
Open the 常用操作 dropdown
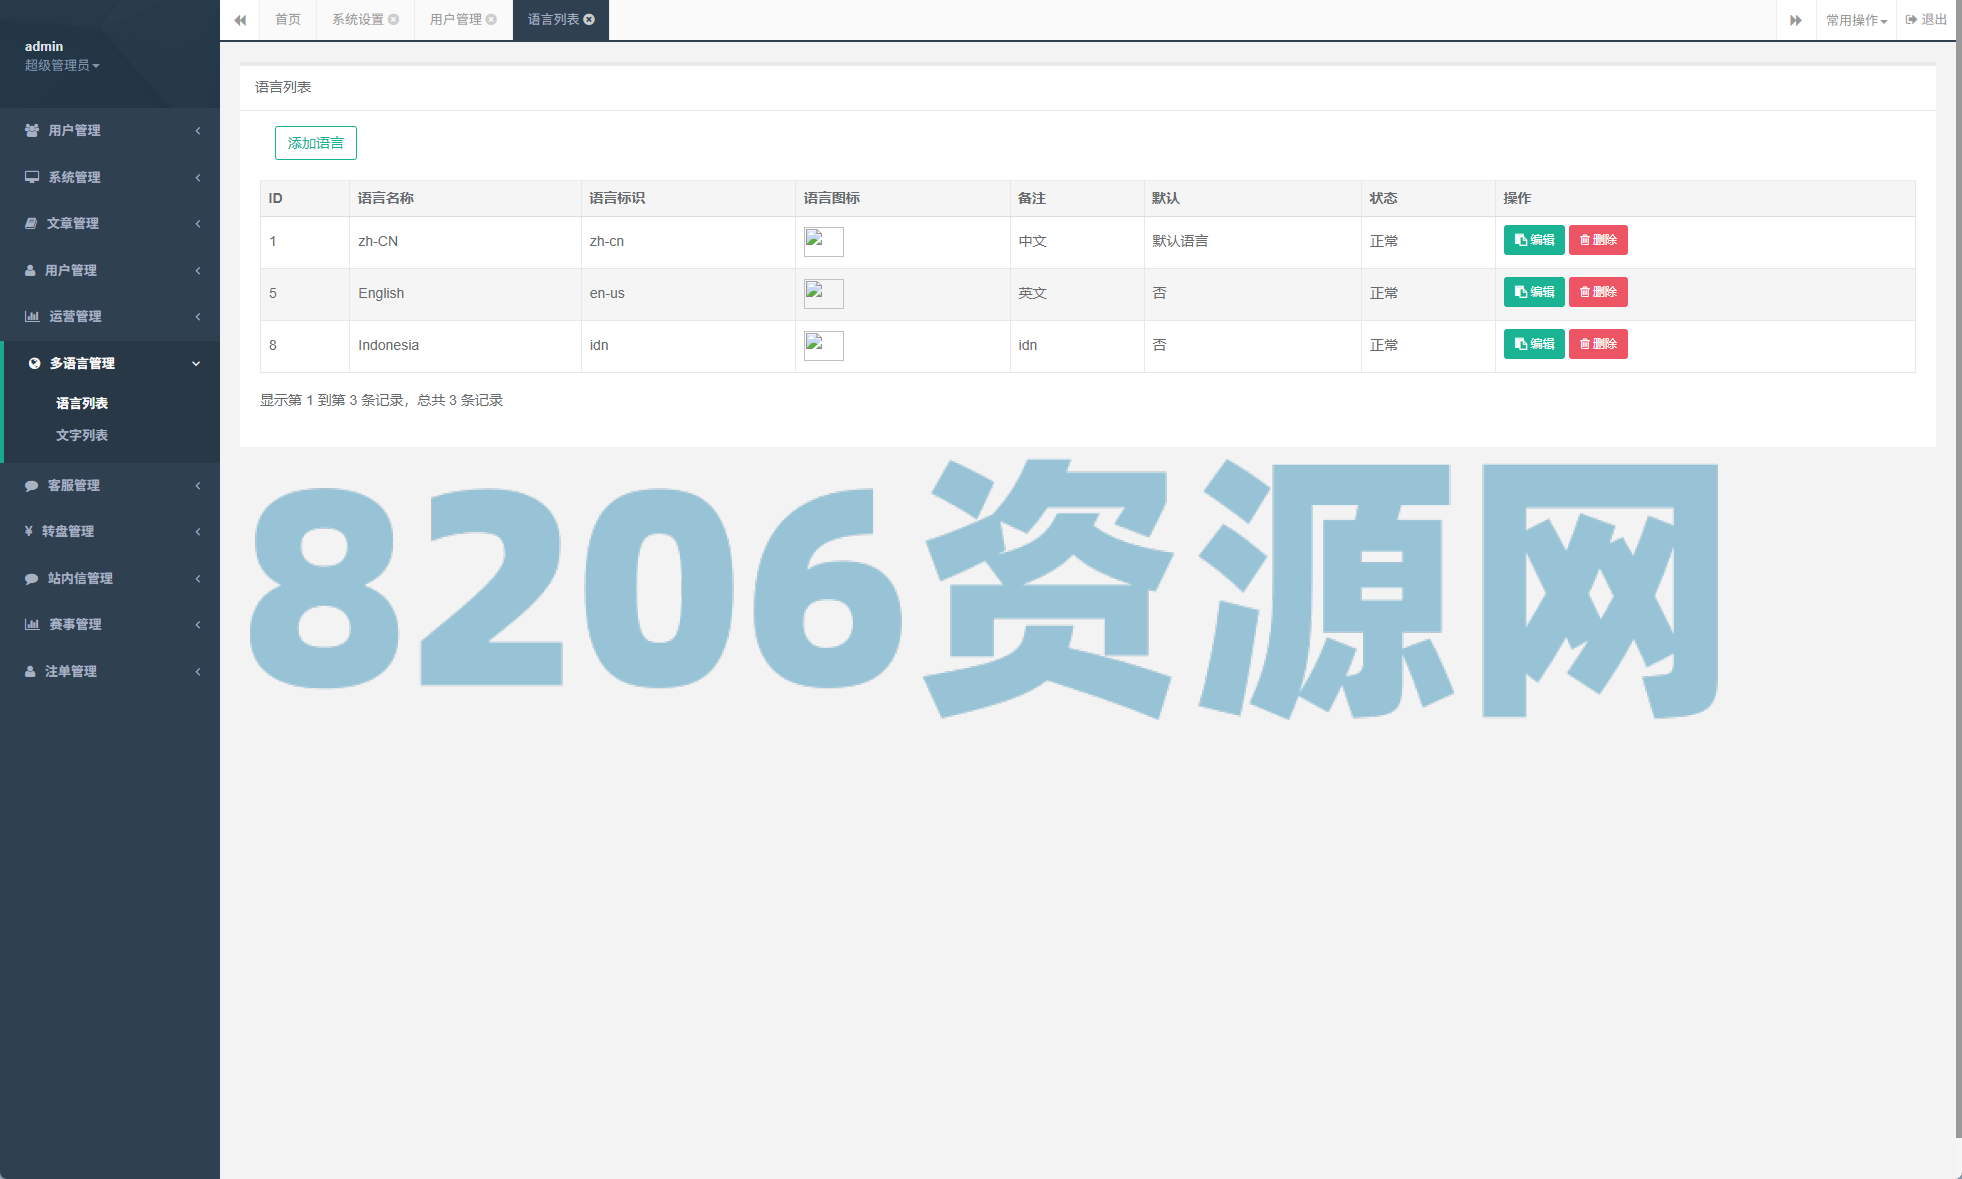click(1856, 20)
